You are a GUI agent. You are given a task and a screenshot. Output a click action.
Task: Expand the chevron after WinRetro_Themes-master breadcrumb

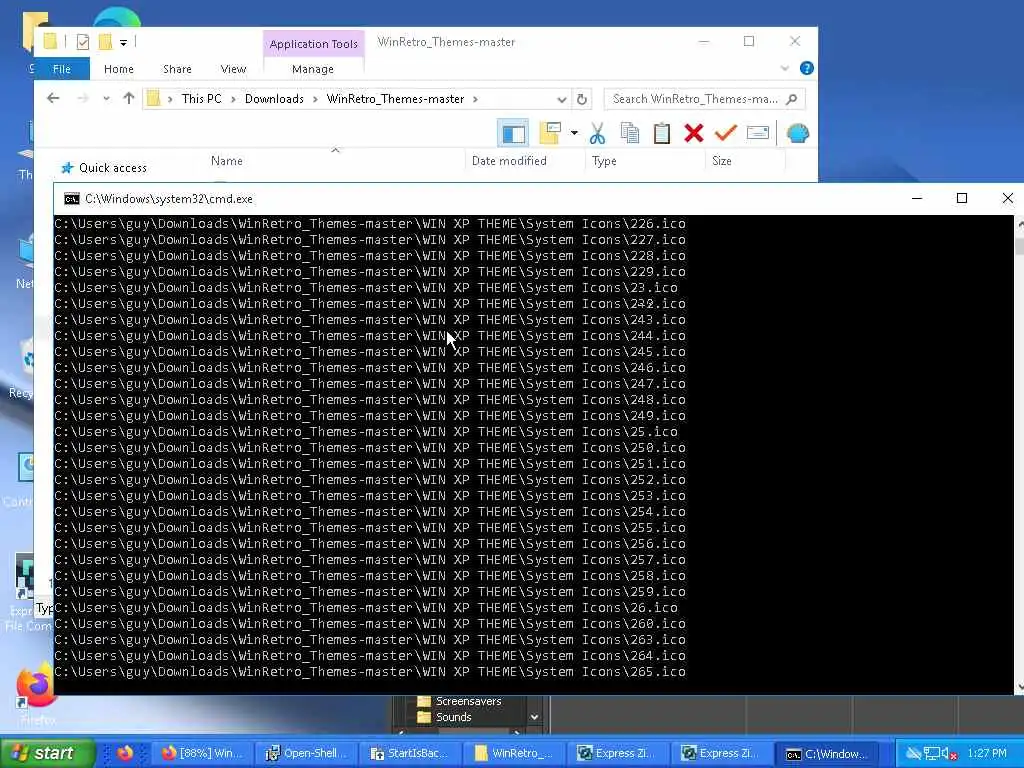click(x=475, y=99)
